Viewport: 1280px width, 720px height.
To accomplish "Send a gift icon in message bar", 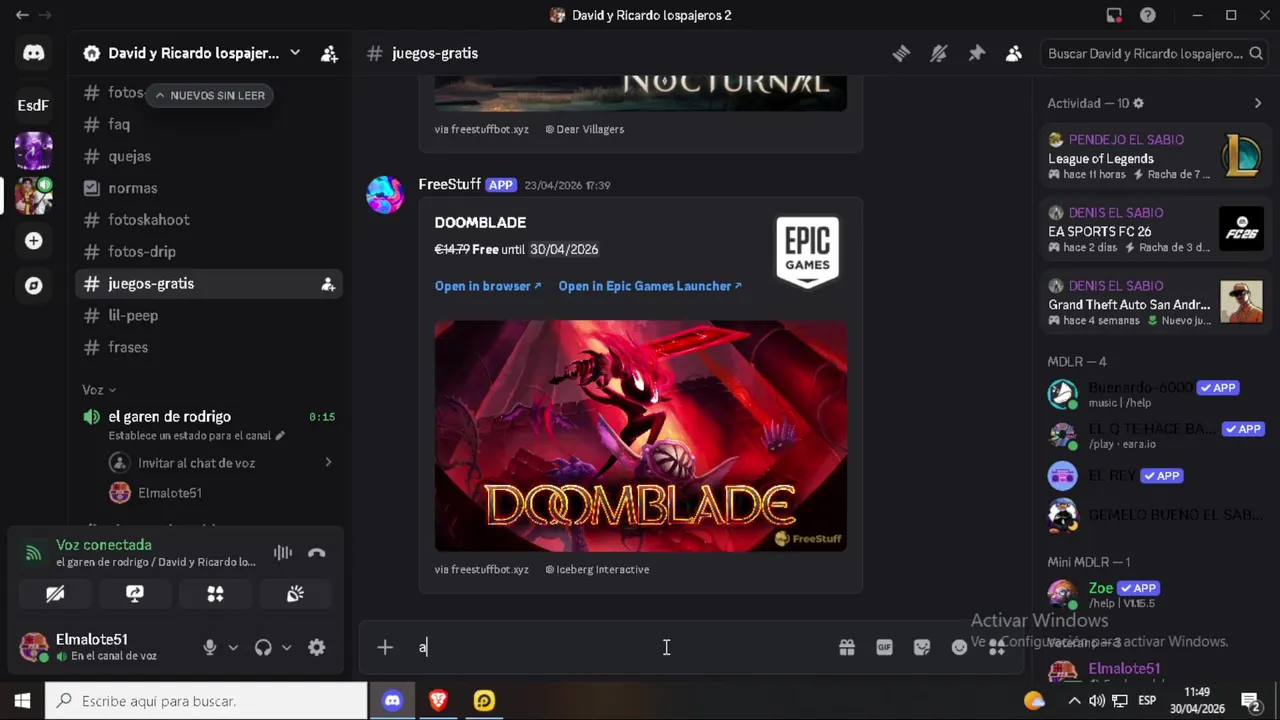I will click(847, 647).
